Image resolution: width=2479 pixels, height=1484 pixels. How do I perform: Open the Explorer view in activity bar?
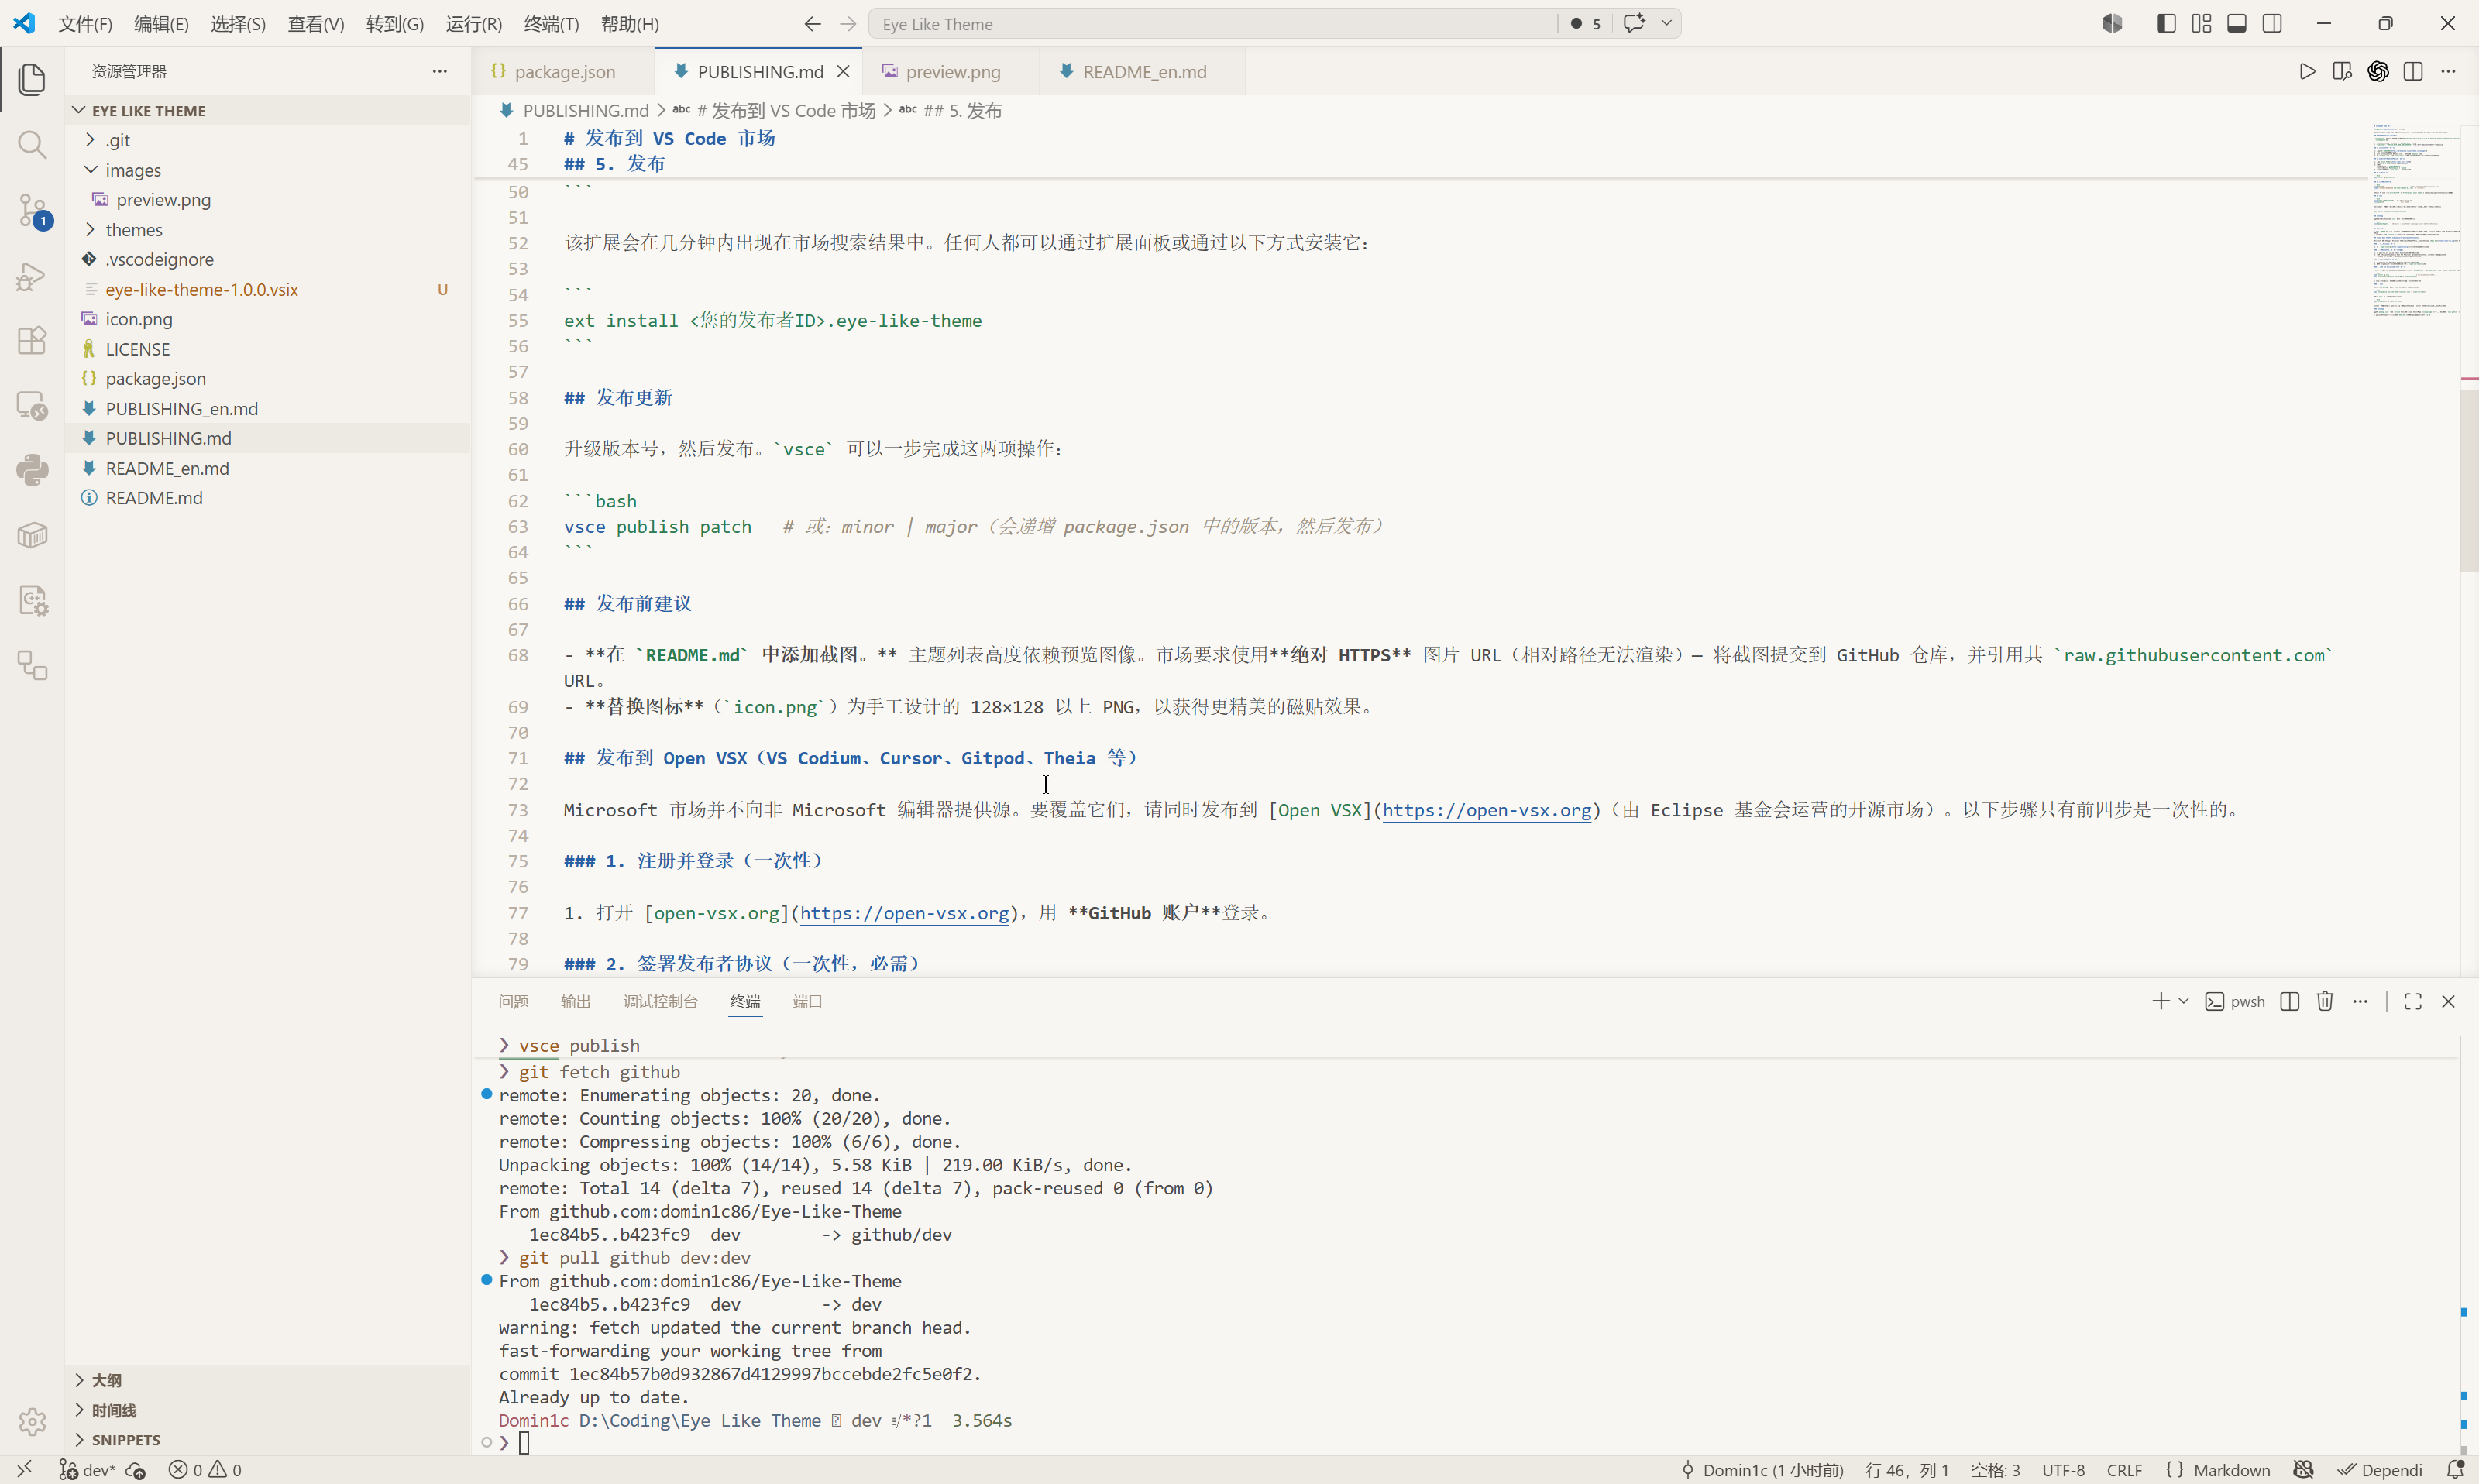coord(32,79)
